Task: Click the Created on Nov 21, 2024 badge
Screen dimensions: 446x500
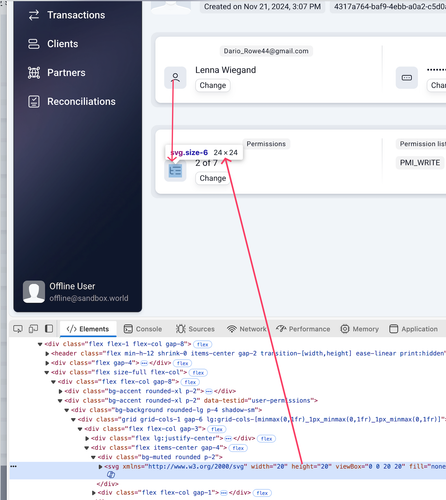Action: [262, 7]
